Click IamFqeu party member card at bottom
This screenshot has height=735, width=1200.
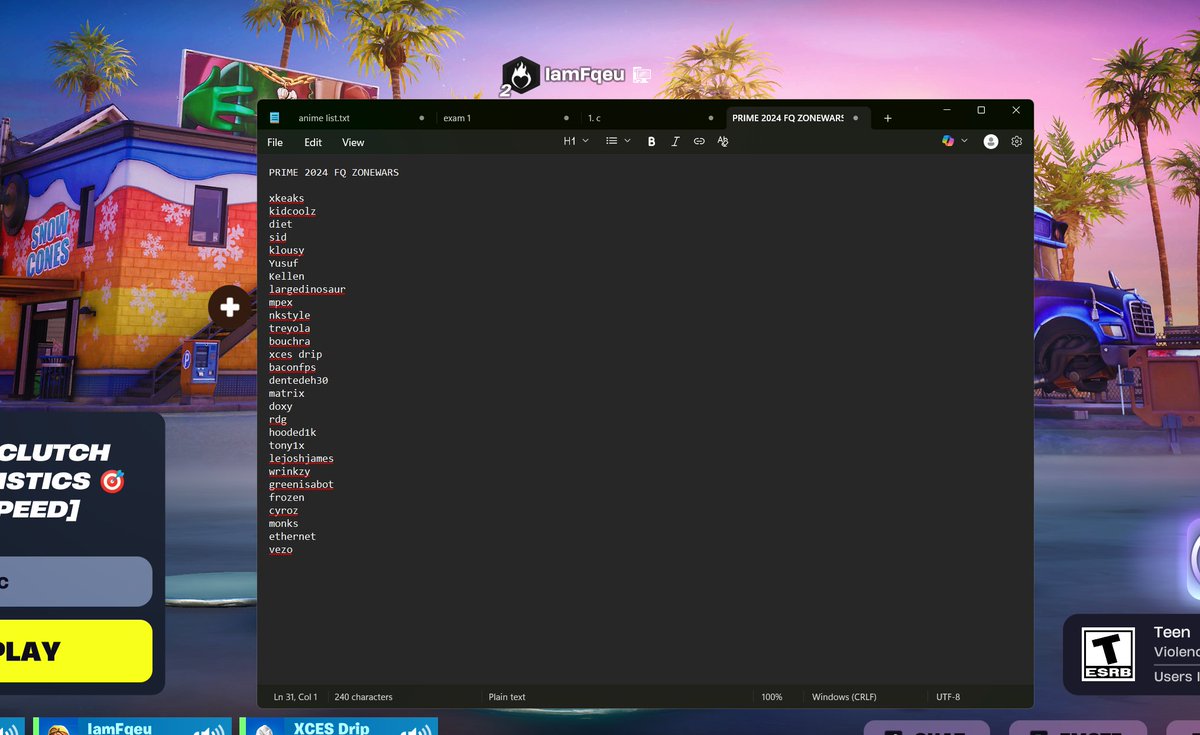click(x=132, y=727)
